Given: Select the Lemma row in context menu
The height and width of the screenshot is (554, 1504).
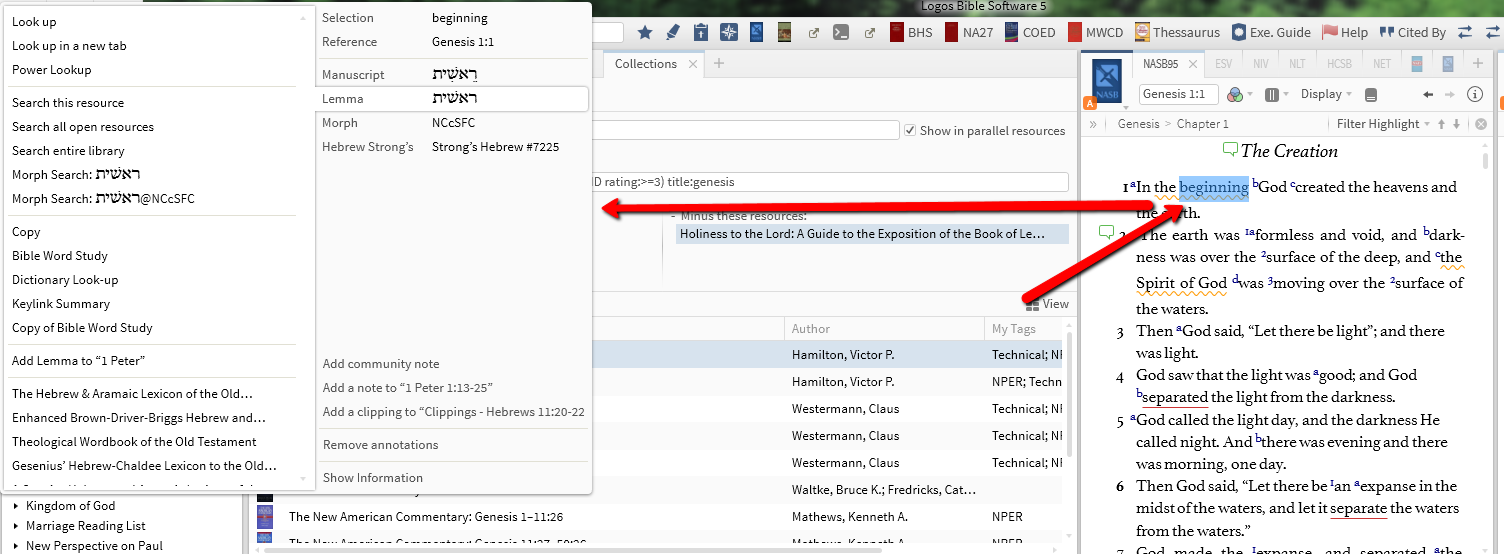Looking at the screenshot, I should point(453,99).
